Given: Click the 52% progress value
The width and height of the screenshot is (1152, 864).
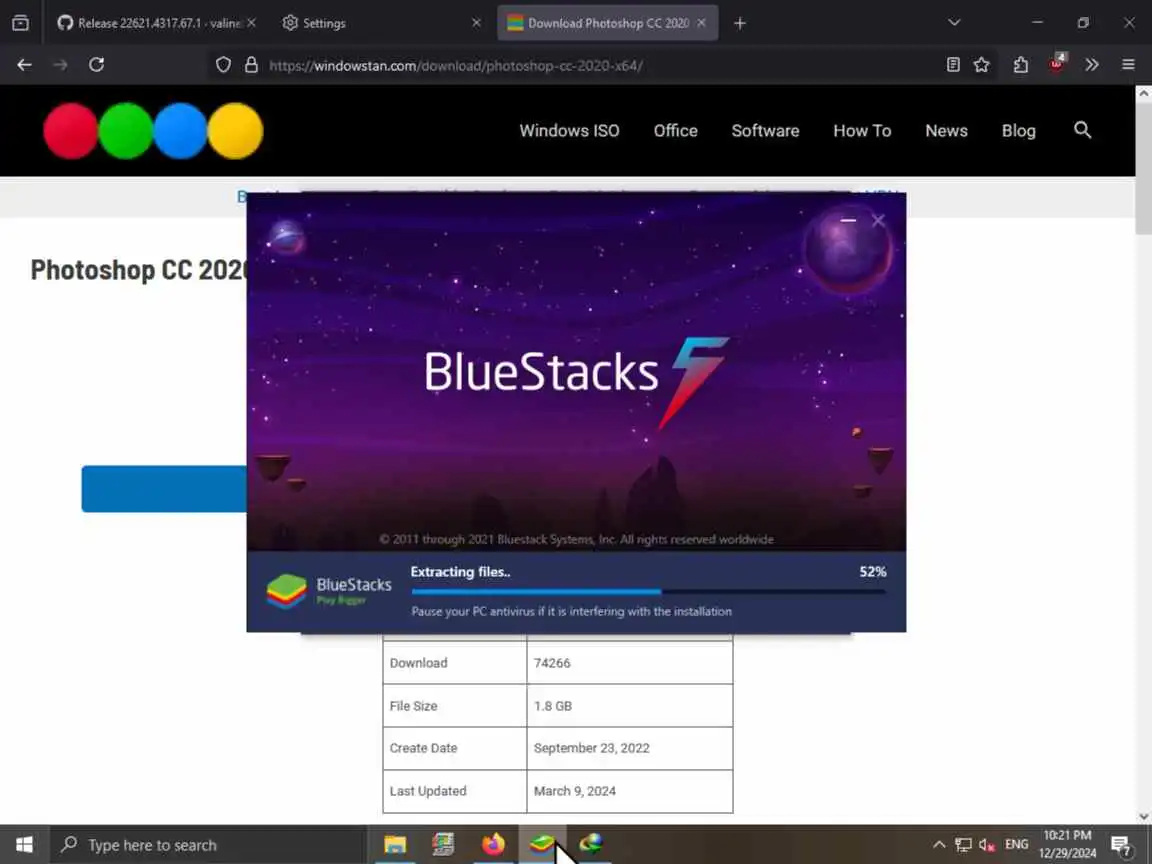Looking at the screenshot, I should coord(873,572).
